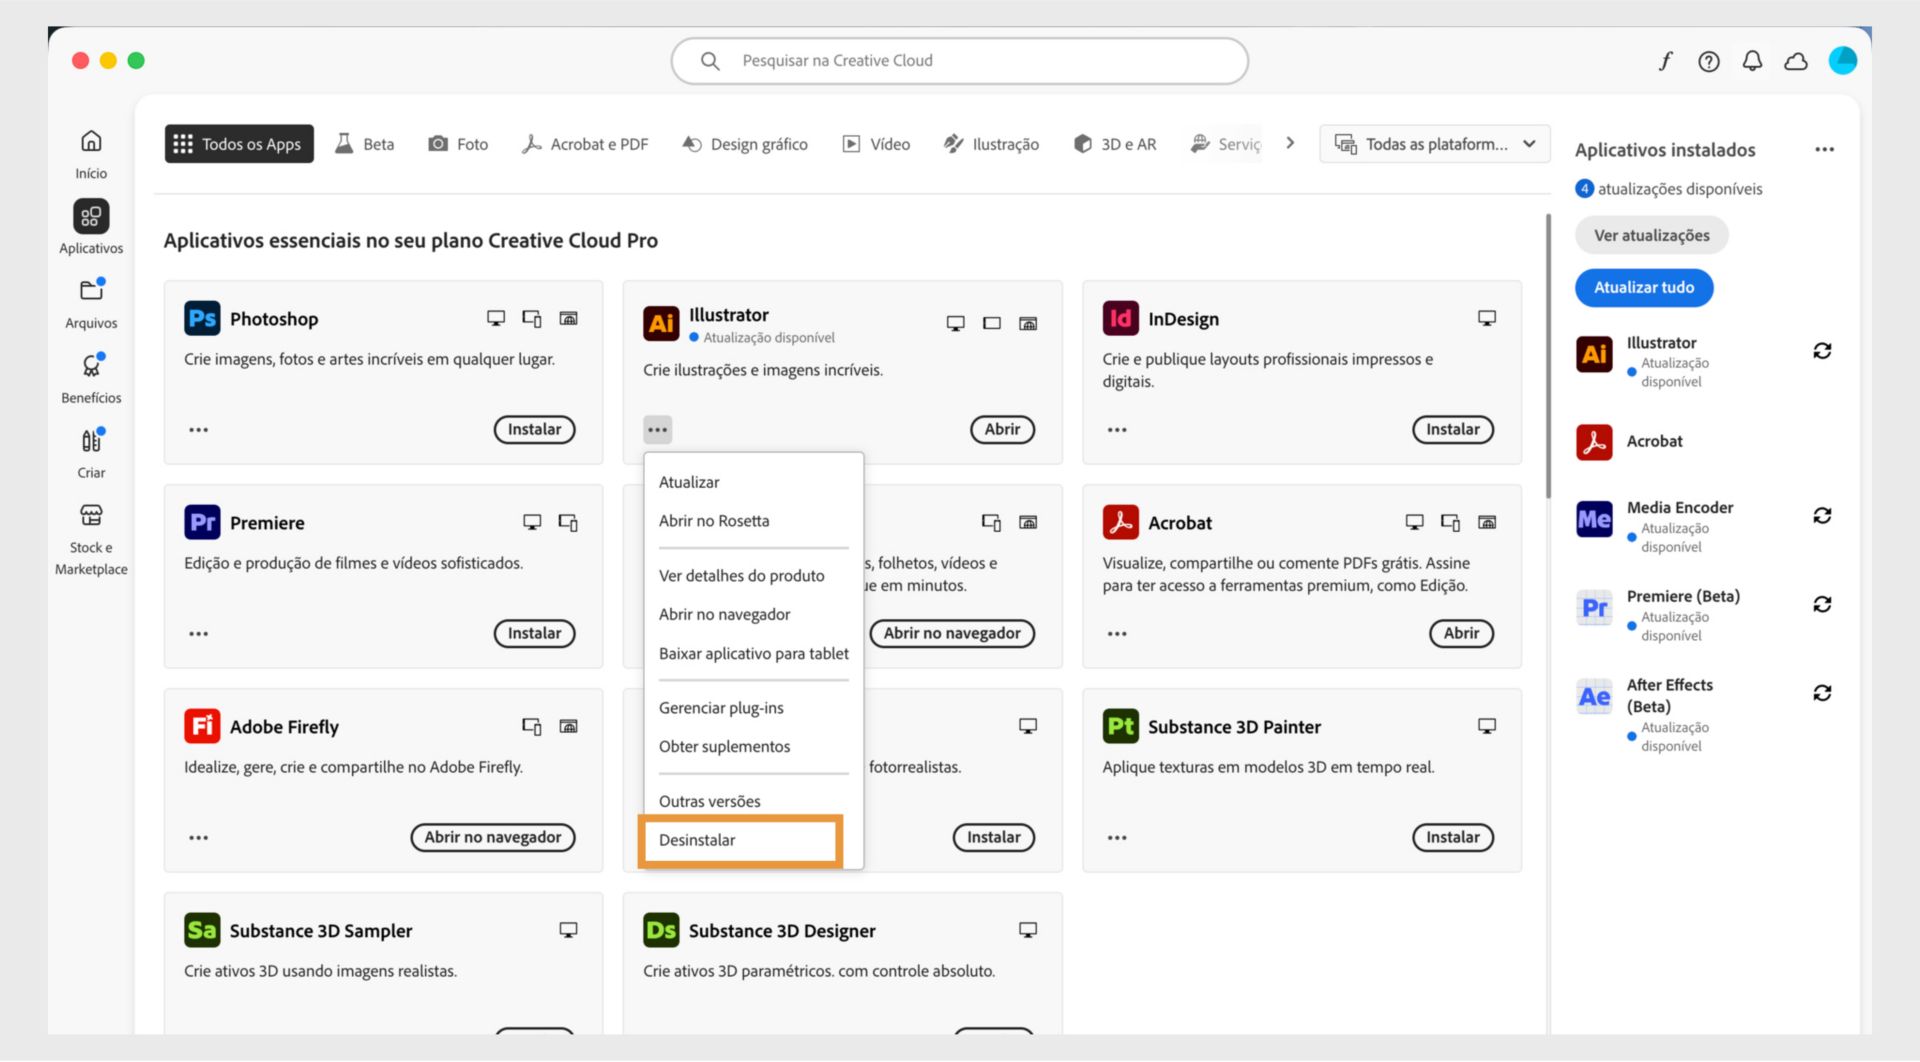Image resolution: width=1920 pixels, height=1062 pixels.
Task: Click the Substance 3D Designer icon
Action: click(661, 931)
